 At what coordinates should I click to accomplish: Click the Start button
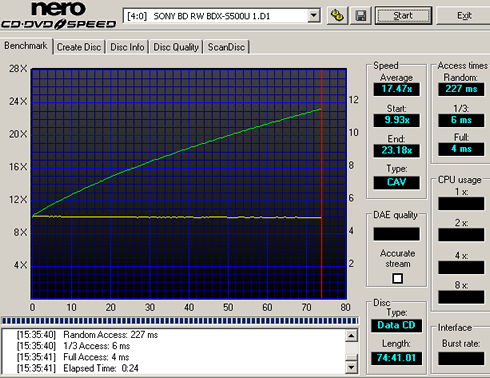403,16
